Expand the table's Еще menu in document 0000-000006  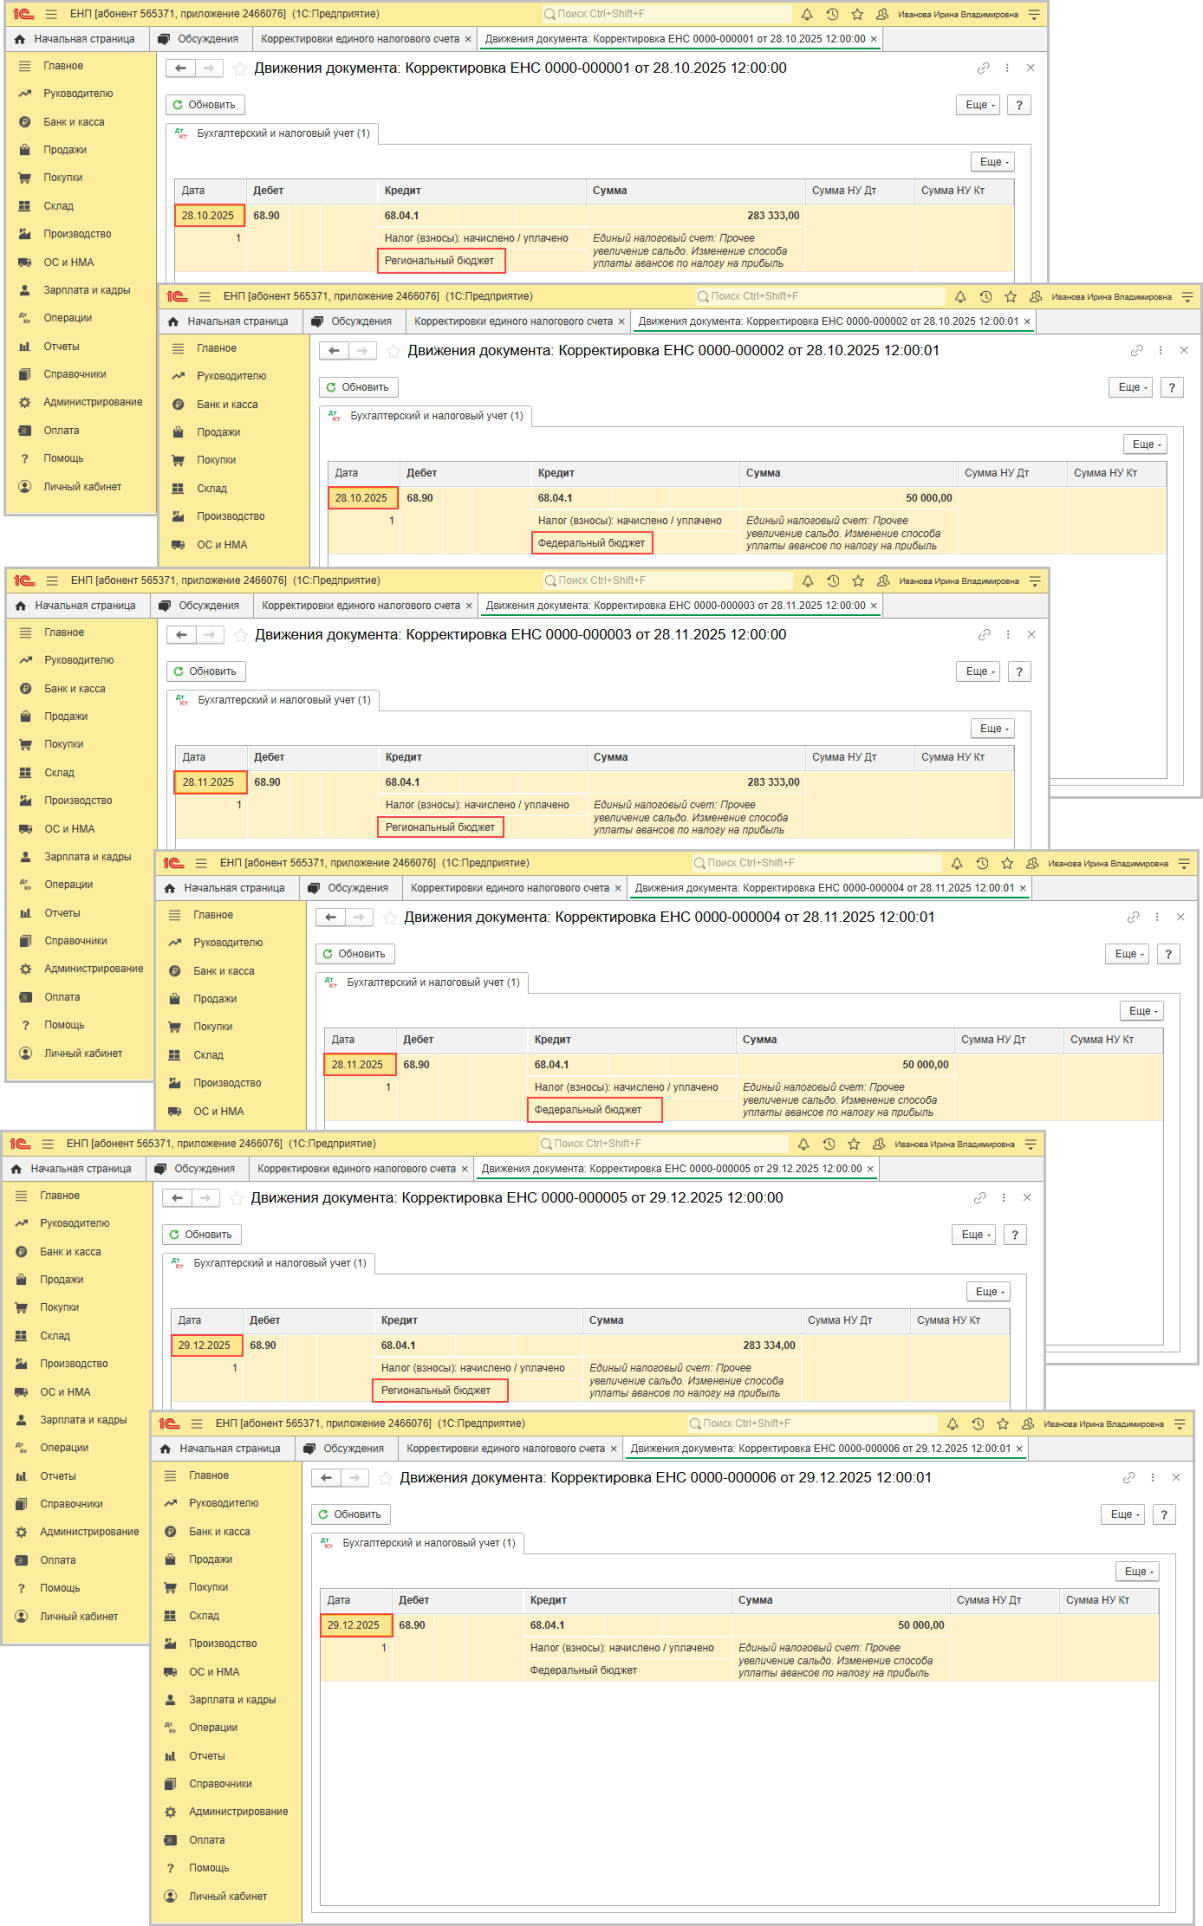1136,1572
